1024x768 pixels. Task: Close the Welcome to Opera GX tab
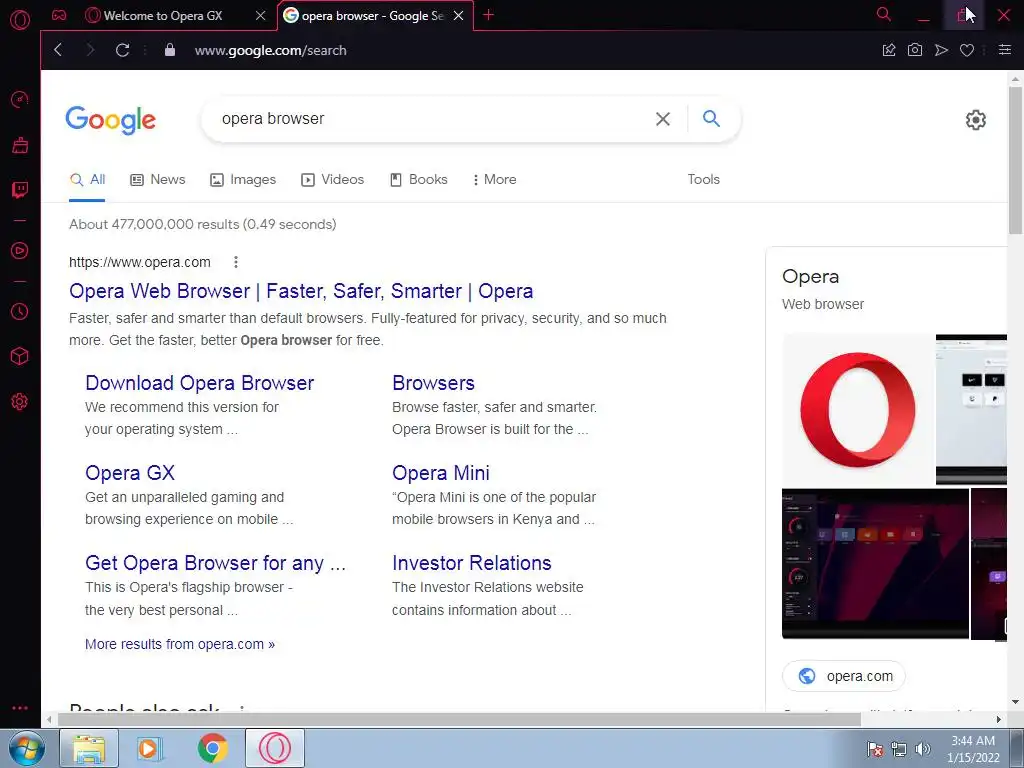261,16
